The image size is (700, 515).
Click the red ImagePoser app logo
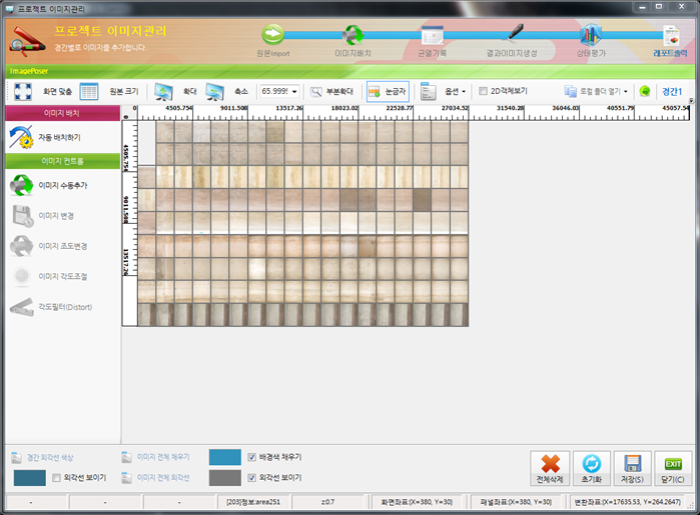[x=27, y=42]
